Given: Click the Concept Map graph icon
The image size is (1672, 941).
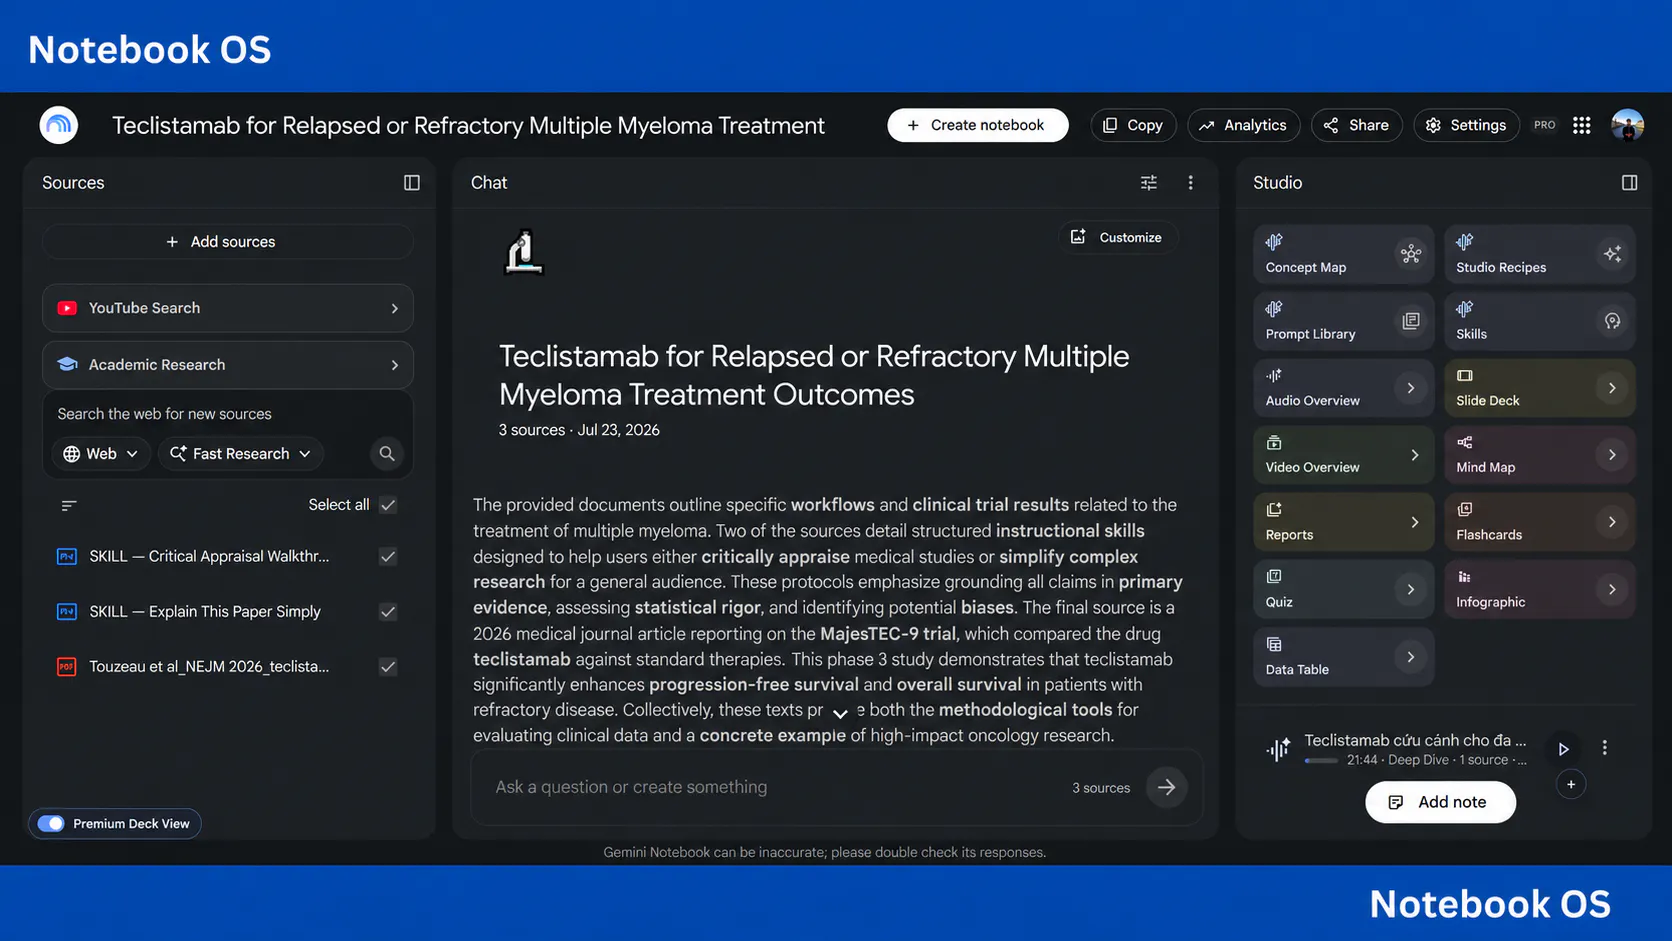Looking at the screenshot, I should point(1411,254).
